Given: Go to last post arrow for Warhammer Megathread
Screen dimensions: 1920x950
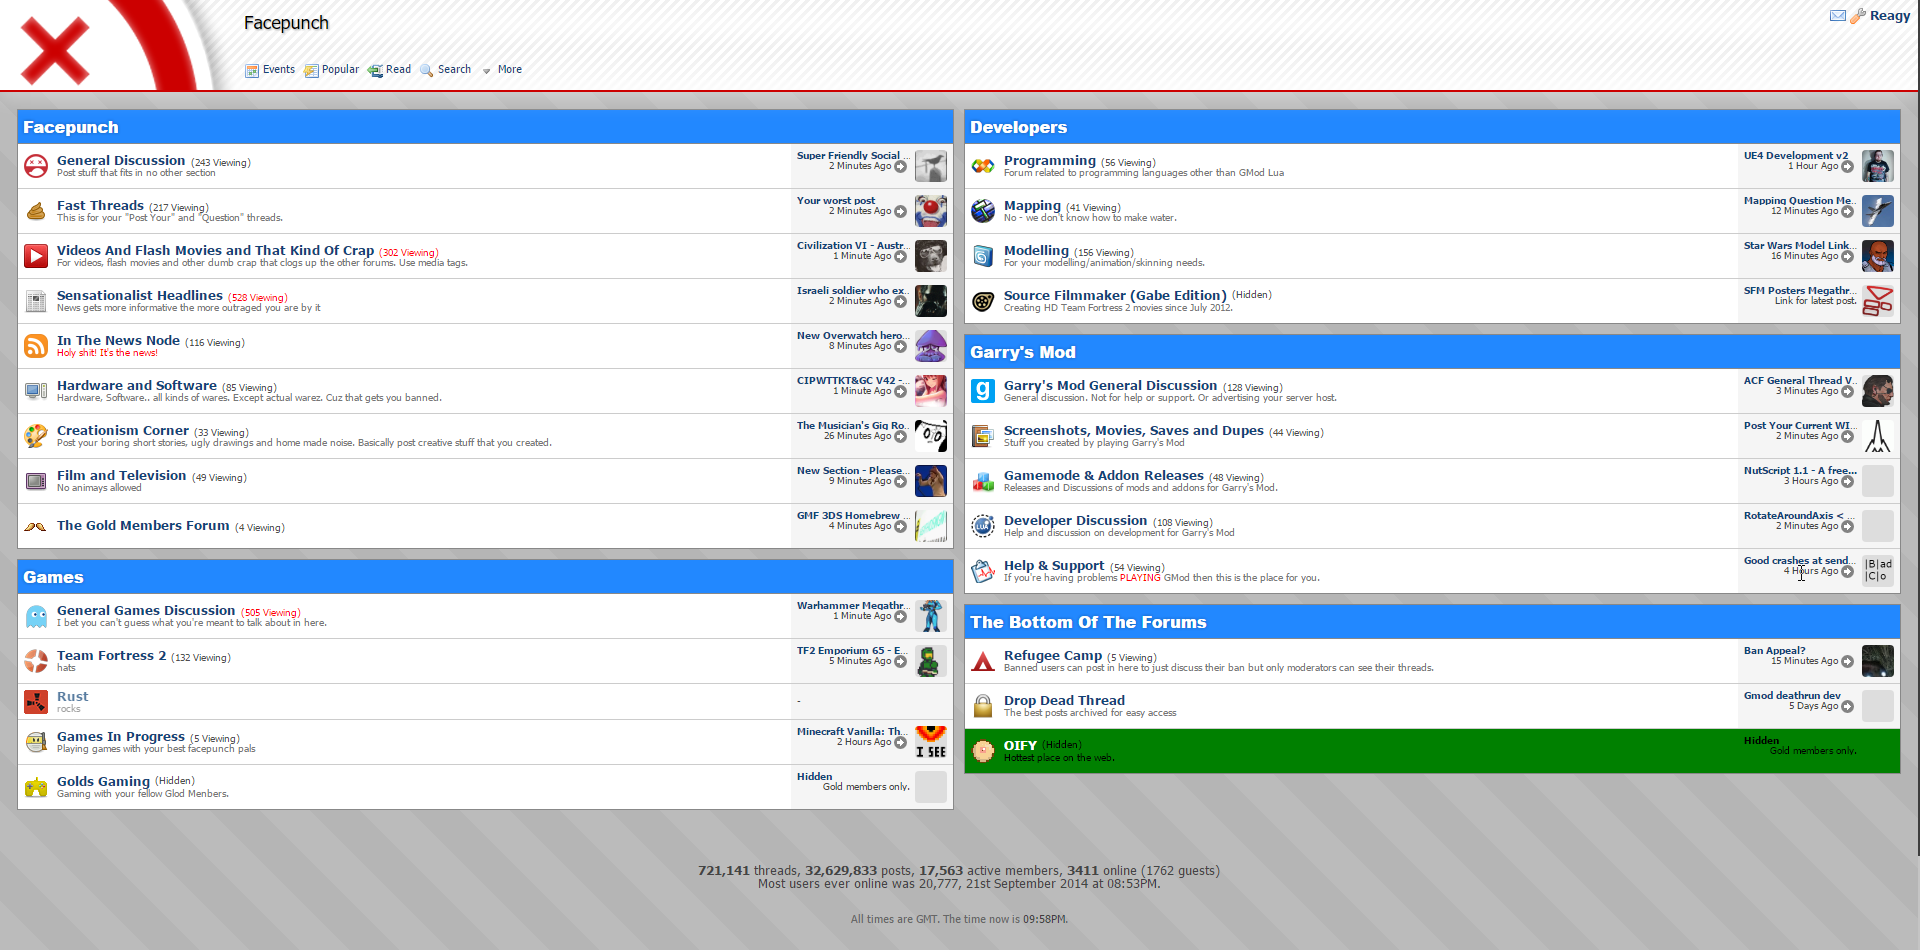Looking at the screenshot, I should click(x=900, y=617).
